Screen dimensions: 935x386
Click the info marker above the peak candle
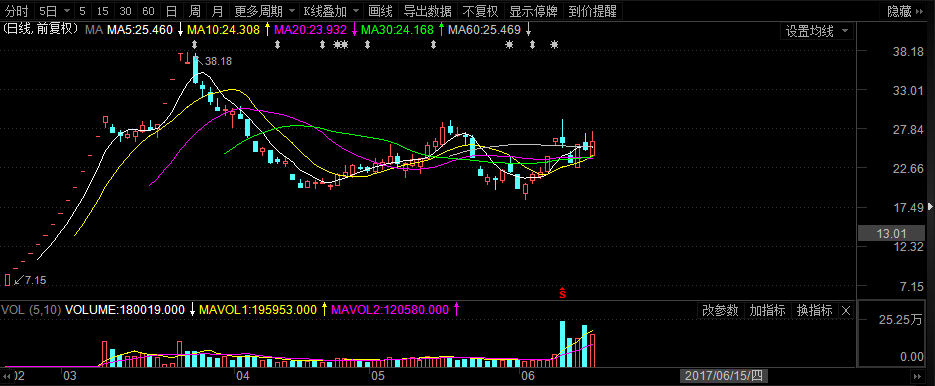coord(195,45)
